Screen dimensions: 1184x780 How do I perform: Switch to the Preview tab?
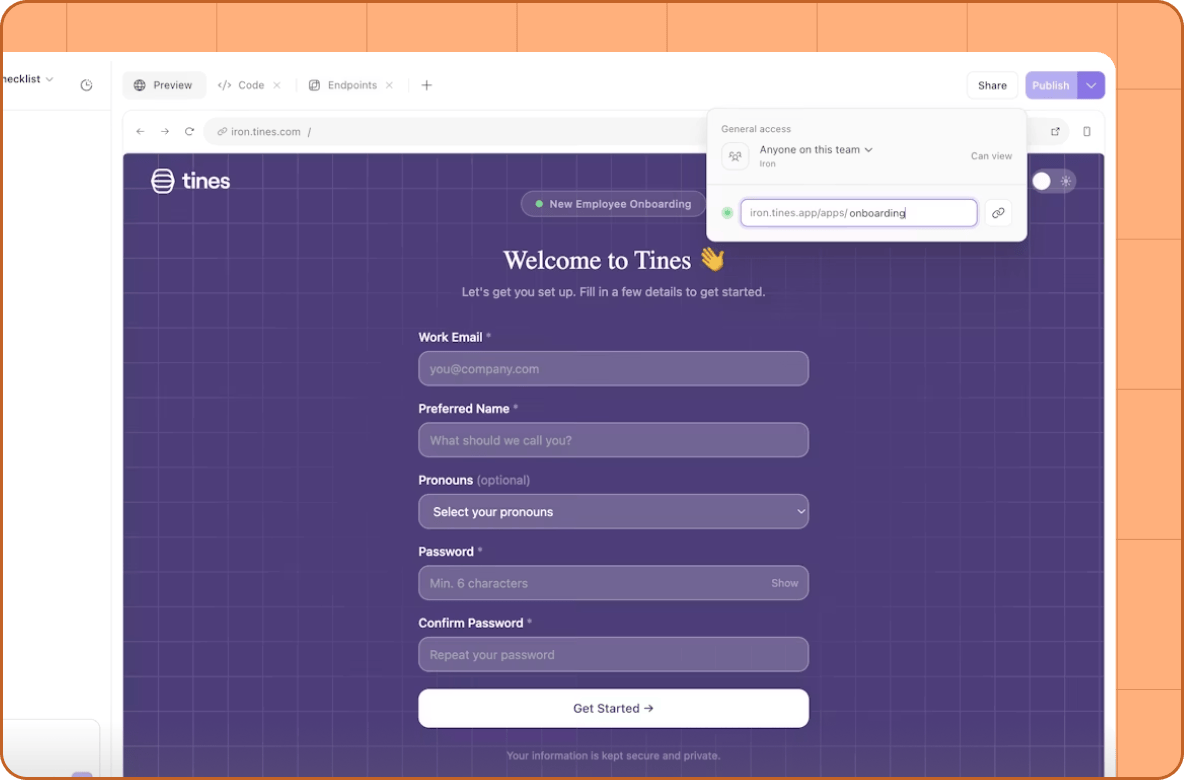click(164, 85)
